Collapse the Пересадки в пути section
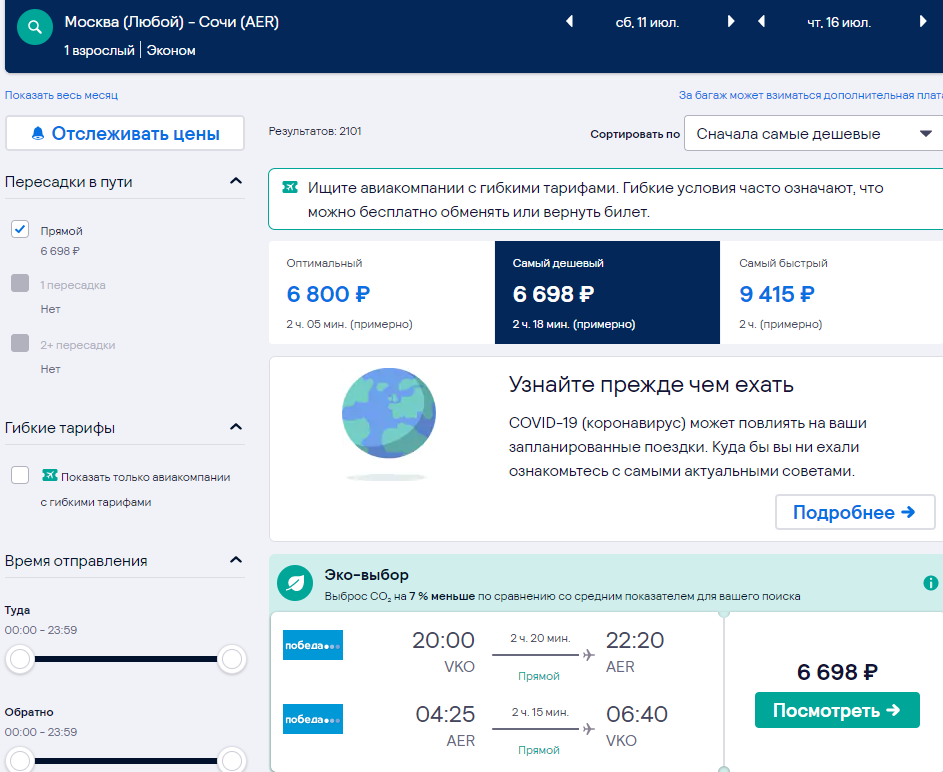The image size is (943, 772). click(236, 181)
